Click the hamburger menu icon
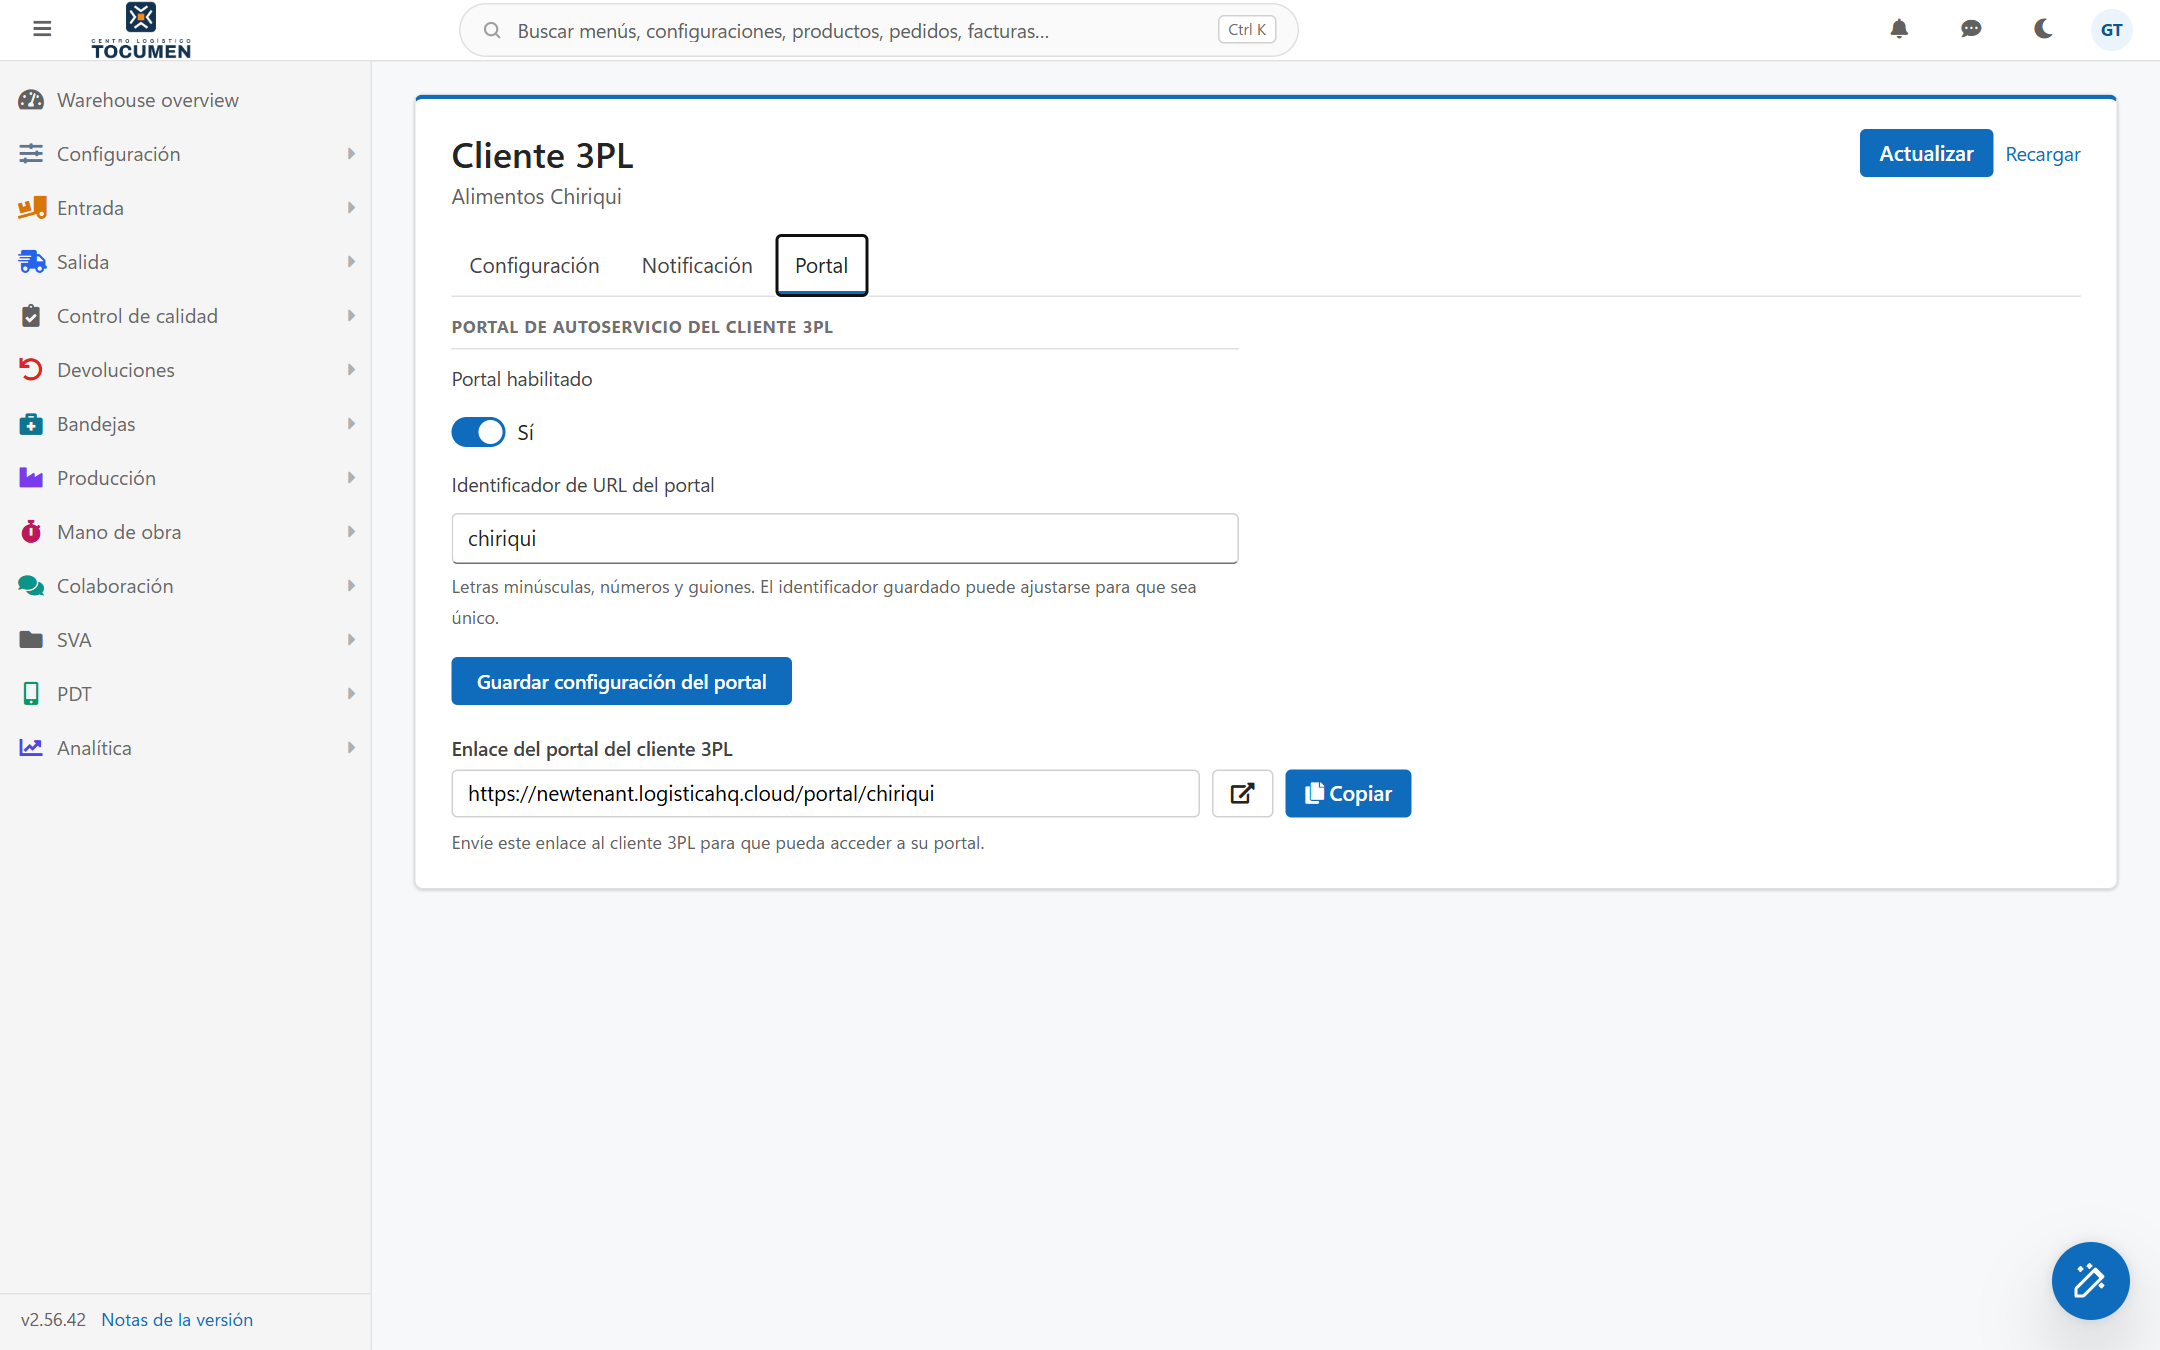Image resolution: width=2160 pixels, height=1350 pixels. [42, 29]
